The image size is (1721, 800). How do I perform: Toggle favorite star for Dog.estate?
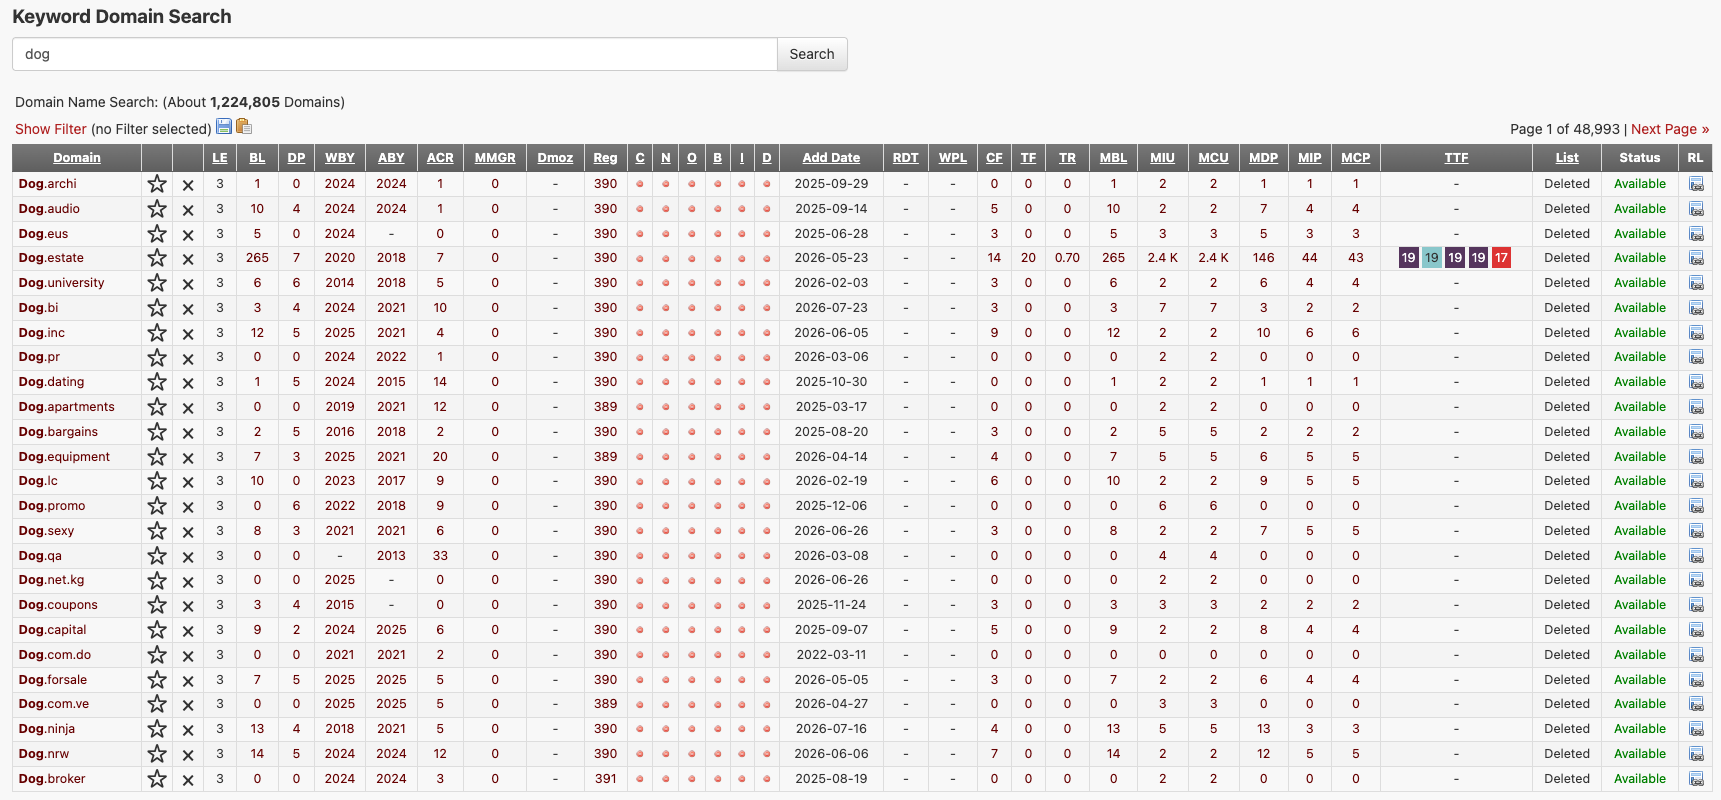coord(157,258)
